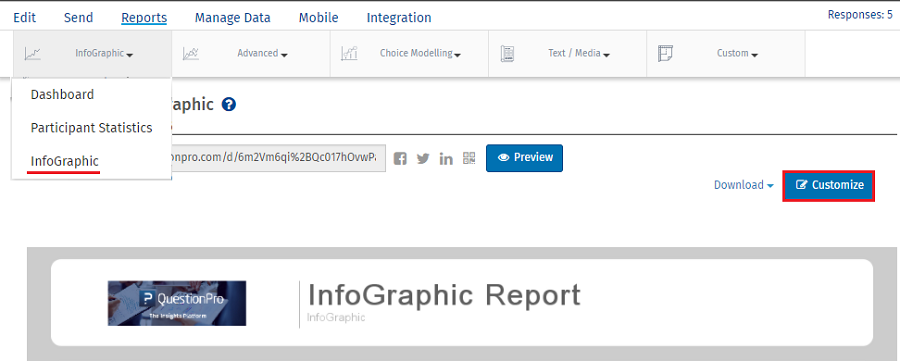Click the Advanced chart icon
The image size is (900, 361).
click(x=191, y=54)
